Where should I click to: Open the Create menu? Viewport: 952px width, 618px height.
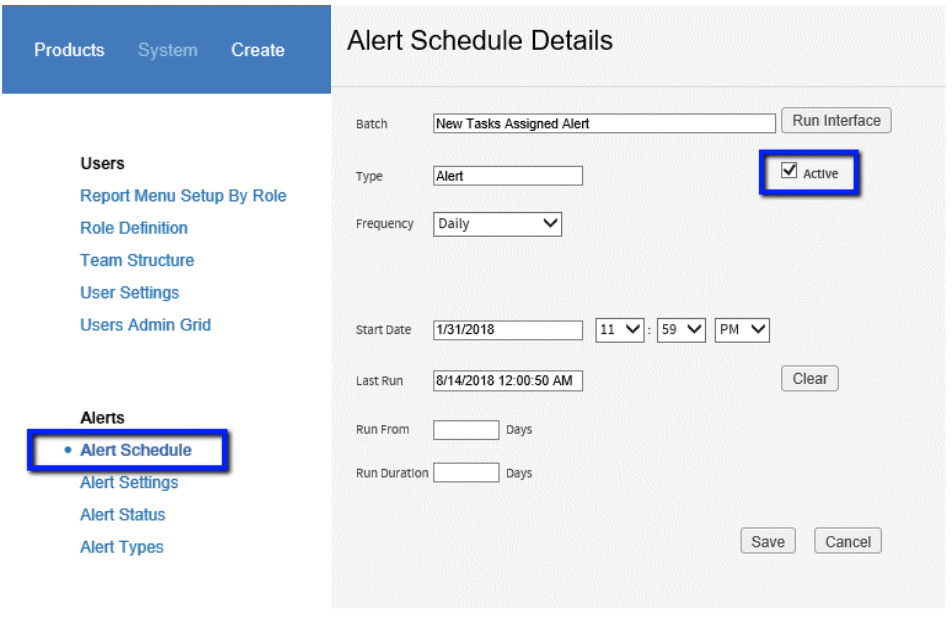click(x=257, y=50)
